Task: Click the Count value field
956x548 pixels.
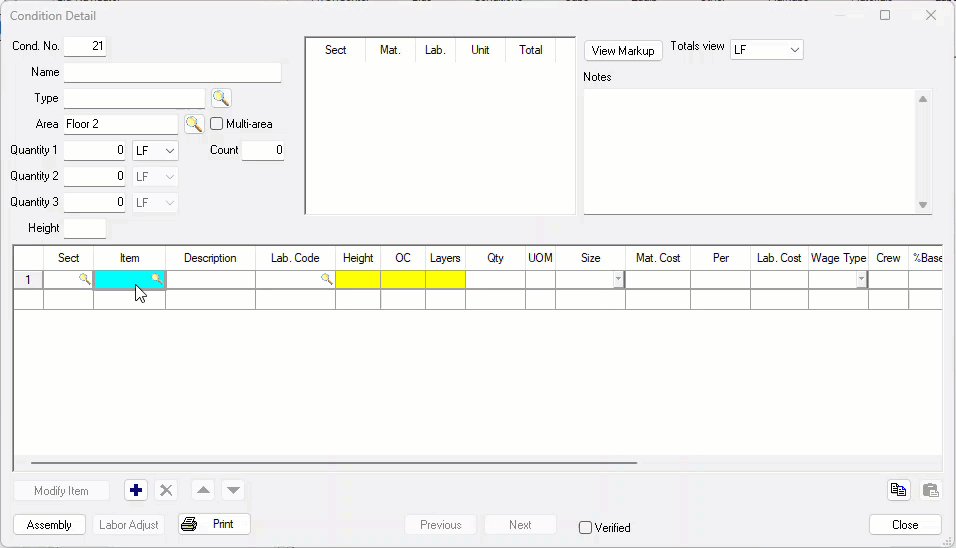Action: pos(263,150)
